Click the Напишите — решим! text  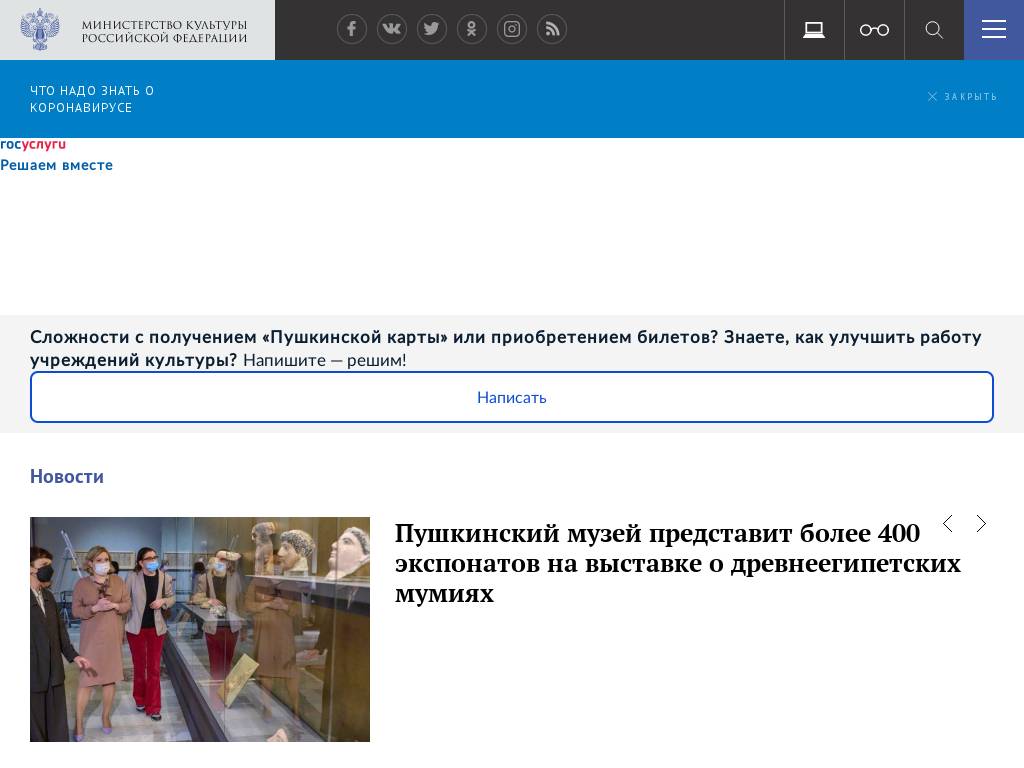coord(325,360)
